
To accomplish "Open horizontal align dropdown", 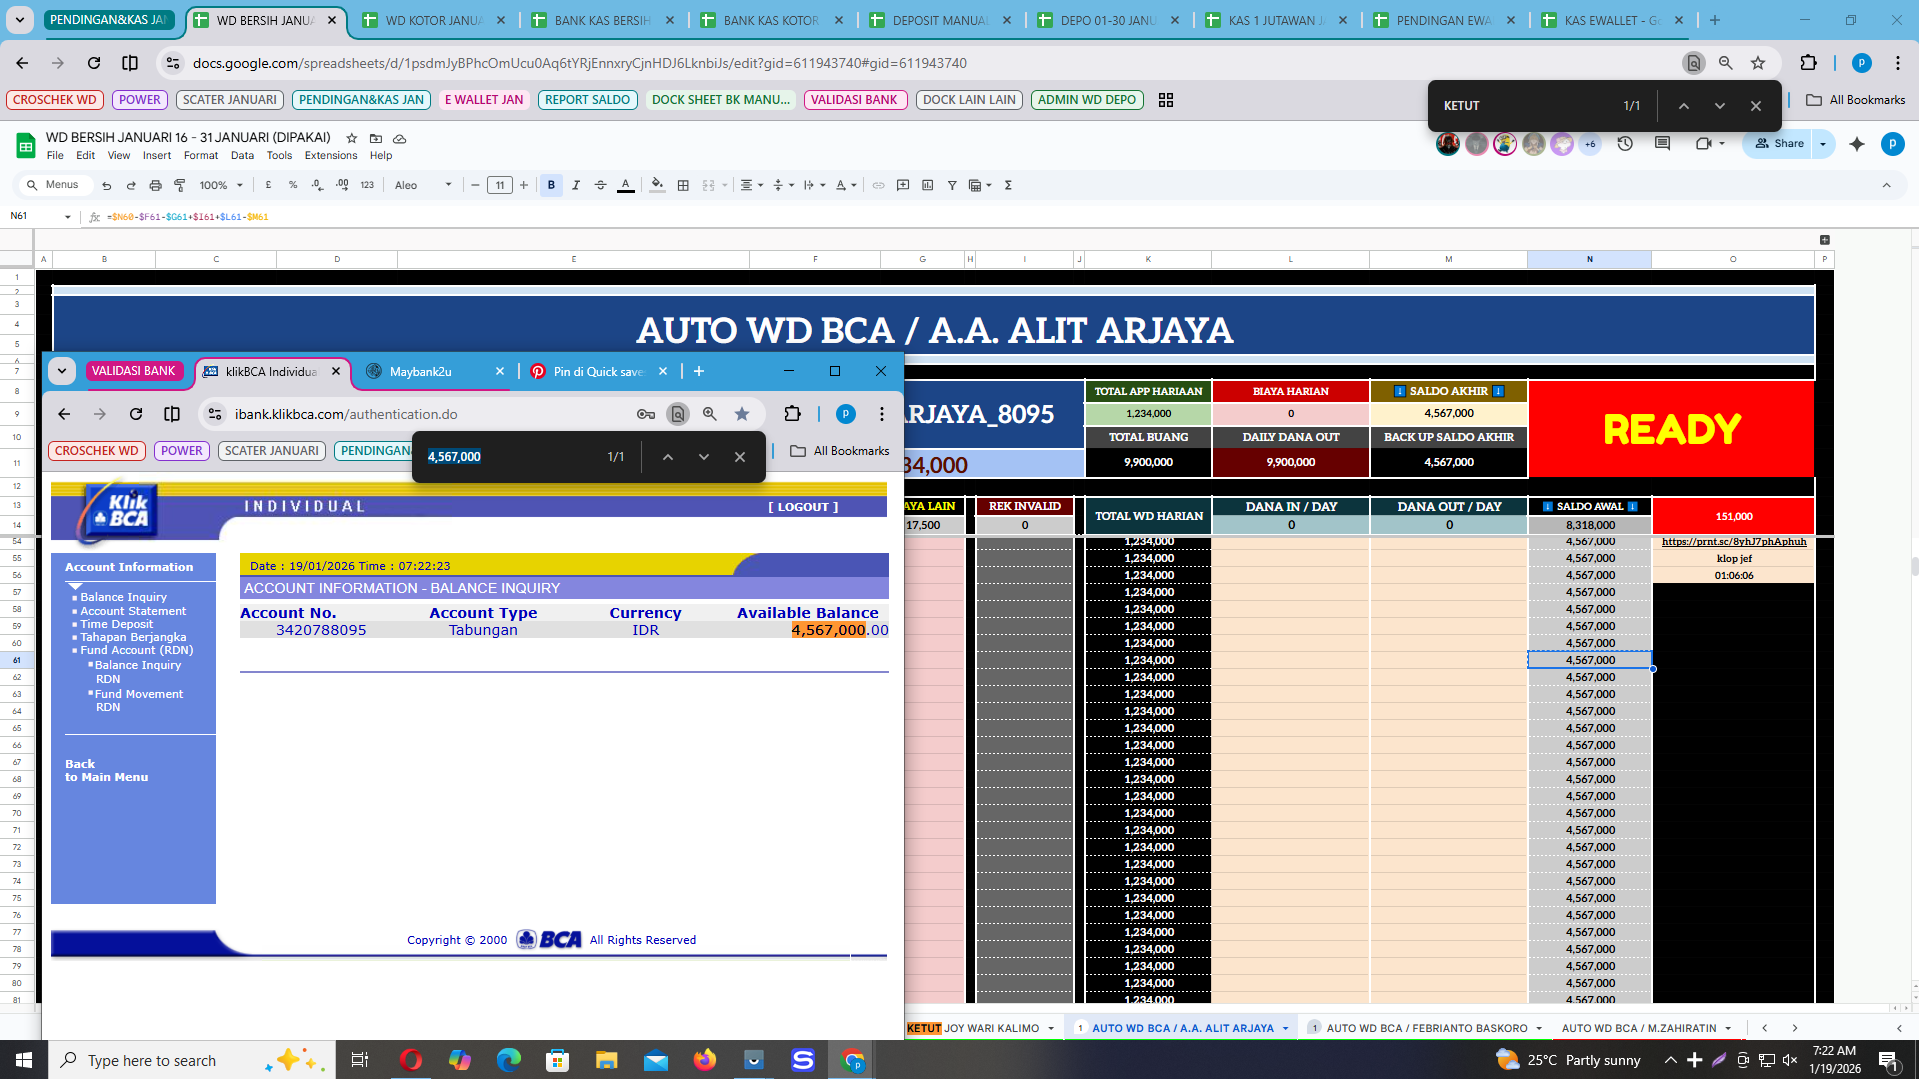I will coord(751,185).
